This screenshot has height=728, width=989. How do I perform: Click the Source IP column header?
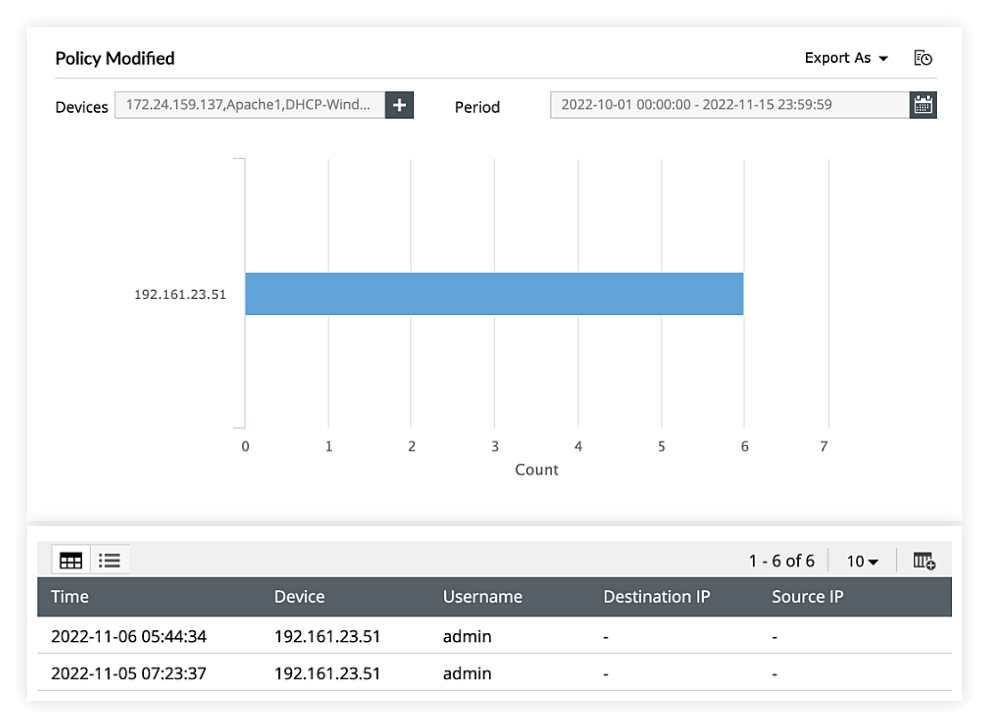click(807, 596)
